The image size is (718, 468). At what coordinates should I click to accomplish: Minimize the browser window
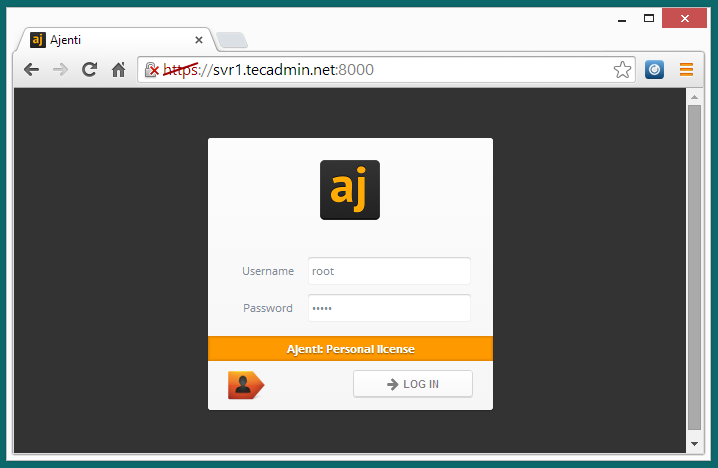[621, 19]
